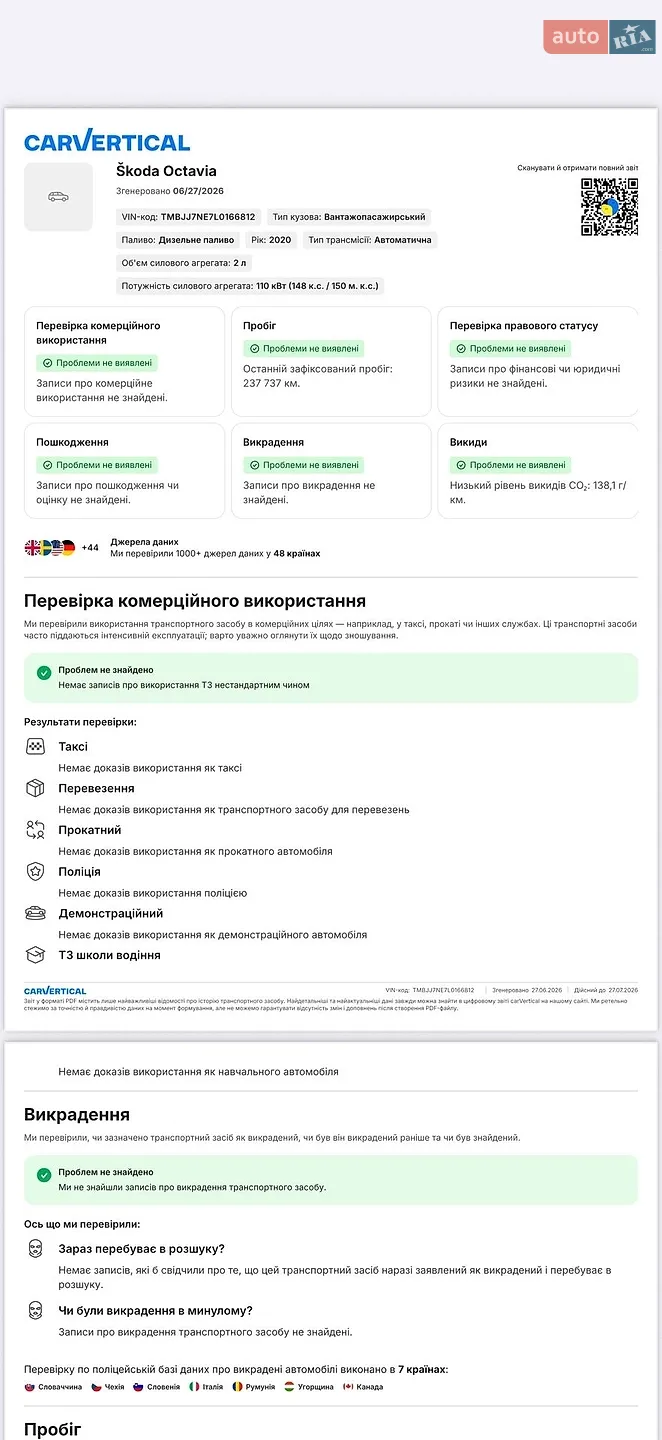Open the Викиди emissions card

[x=538, y=471]
